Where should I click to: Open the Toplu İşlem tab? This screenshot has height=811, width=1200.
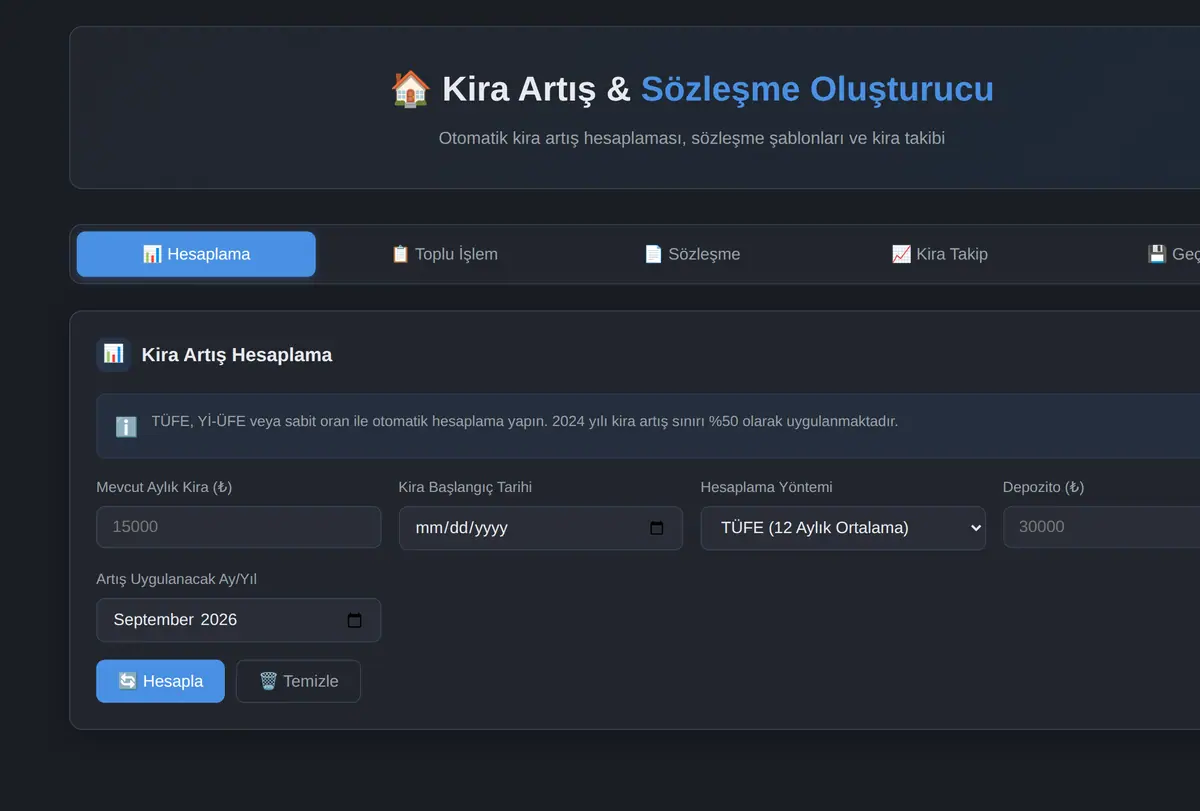tap(444, 254)
